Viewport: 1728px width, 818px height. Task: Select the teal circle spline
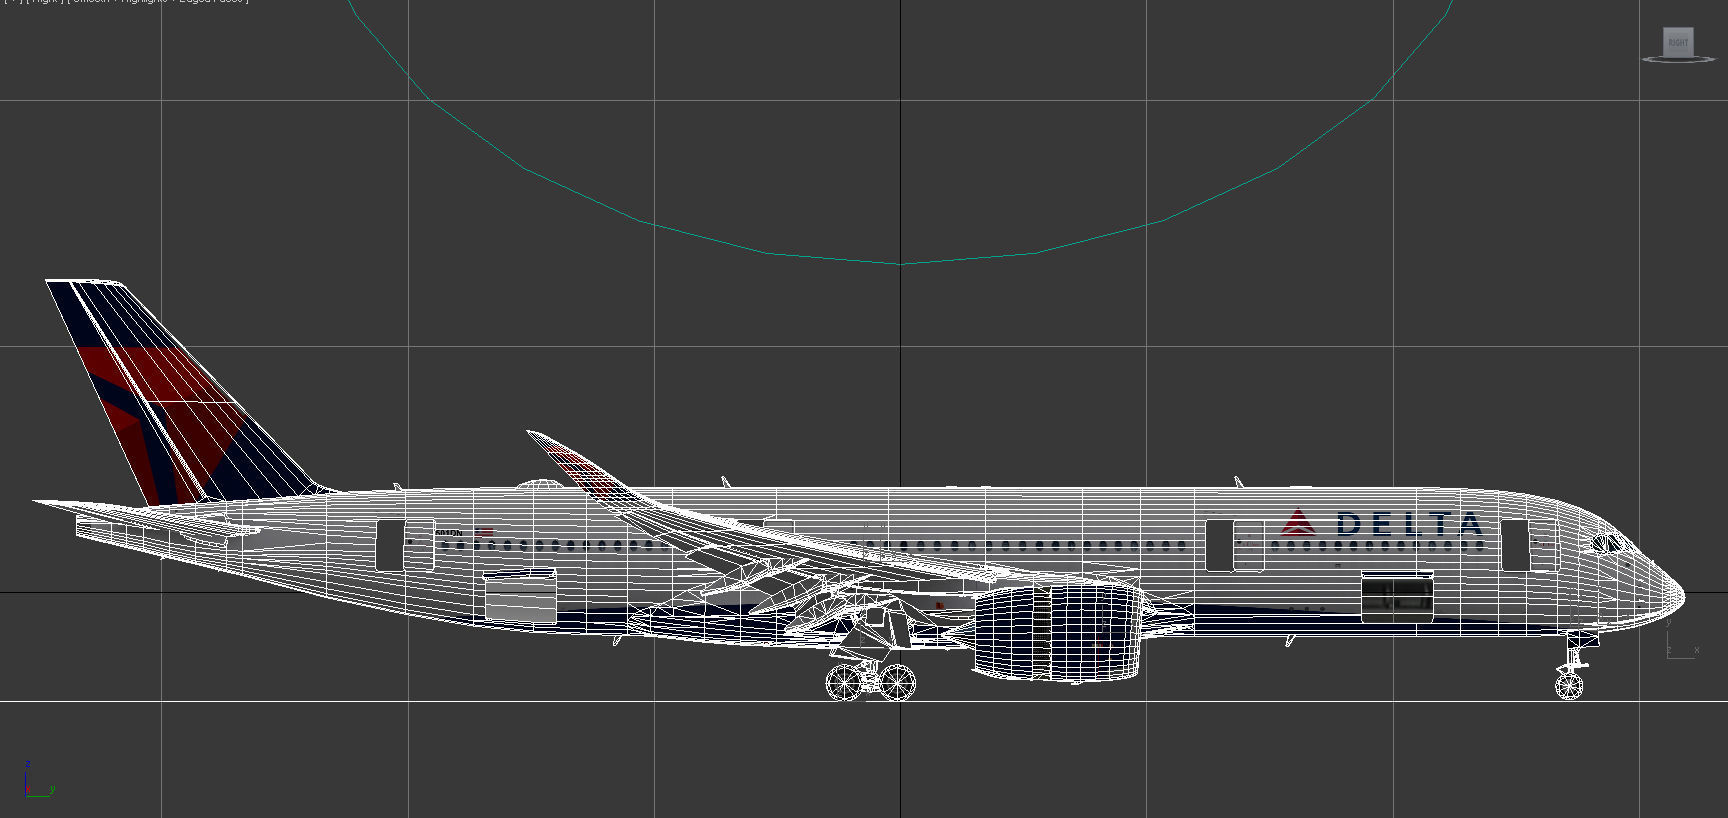tap(900, 264)
